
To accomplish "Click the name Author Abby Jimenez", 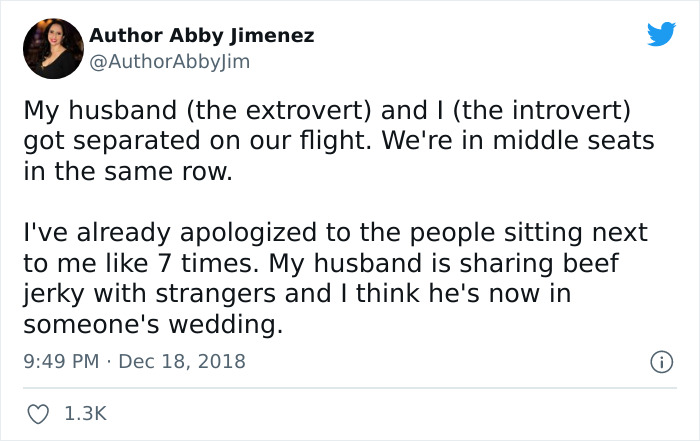I will pos(201,36).
